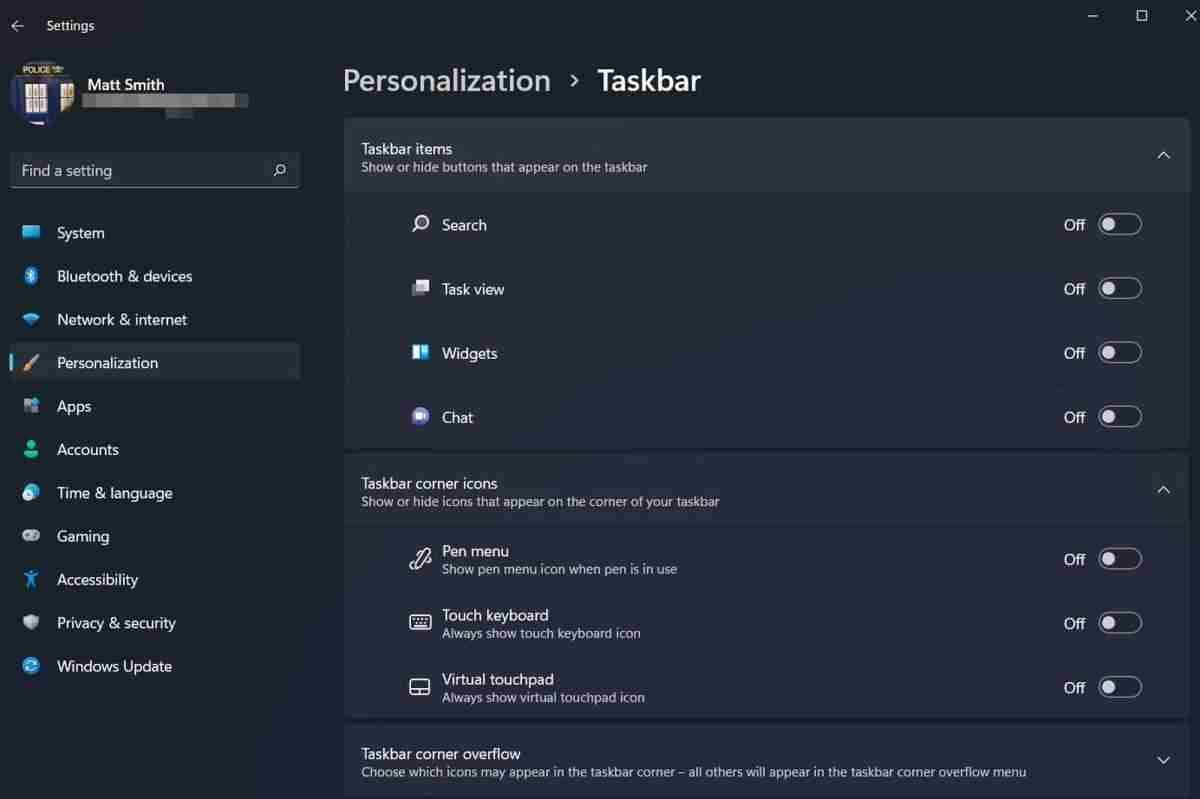Switch on the Touch keyboard toggle
This screenshot has width=1200, height=799.
click(1119, 623)
